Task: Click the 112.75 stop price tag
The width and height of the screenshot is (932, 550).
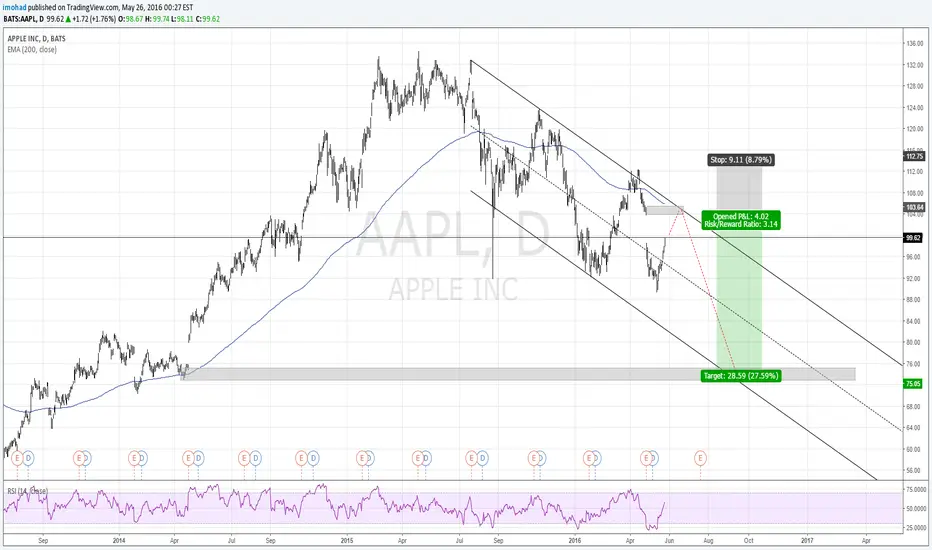Action: pyautogui.click(x=914, y=156)
